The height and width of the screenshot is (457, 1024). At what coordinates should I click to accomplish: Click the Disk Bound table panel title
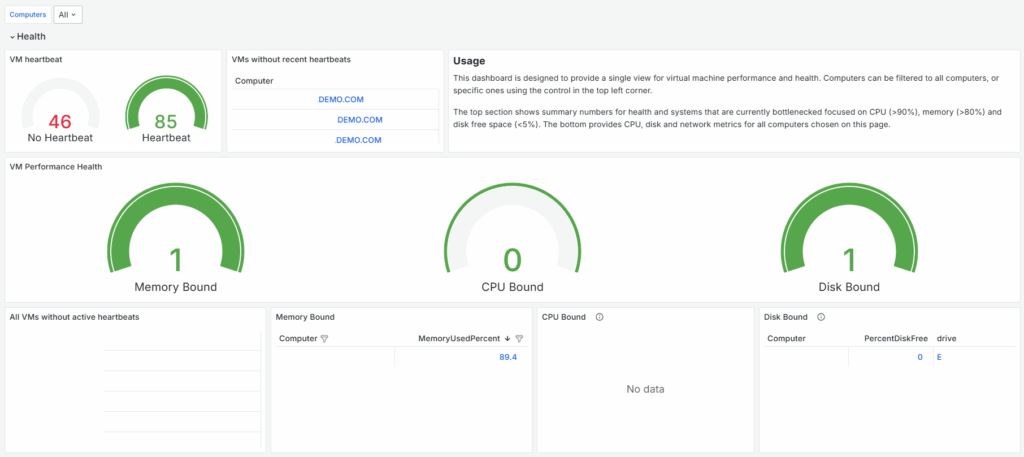point(786,317)
